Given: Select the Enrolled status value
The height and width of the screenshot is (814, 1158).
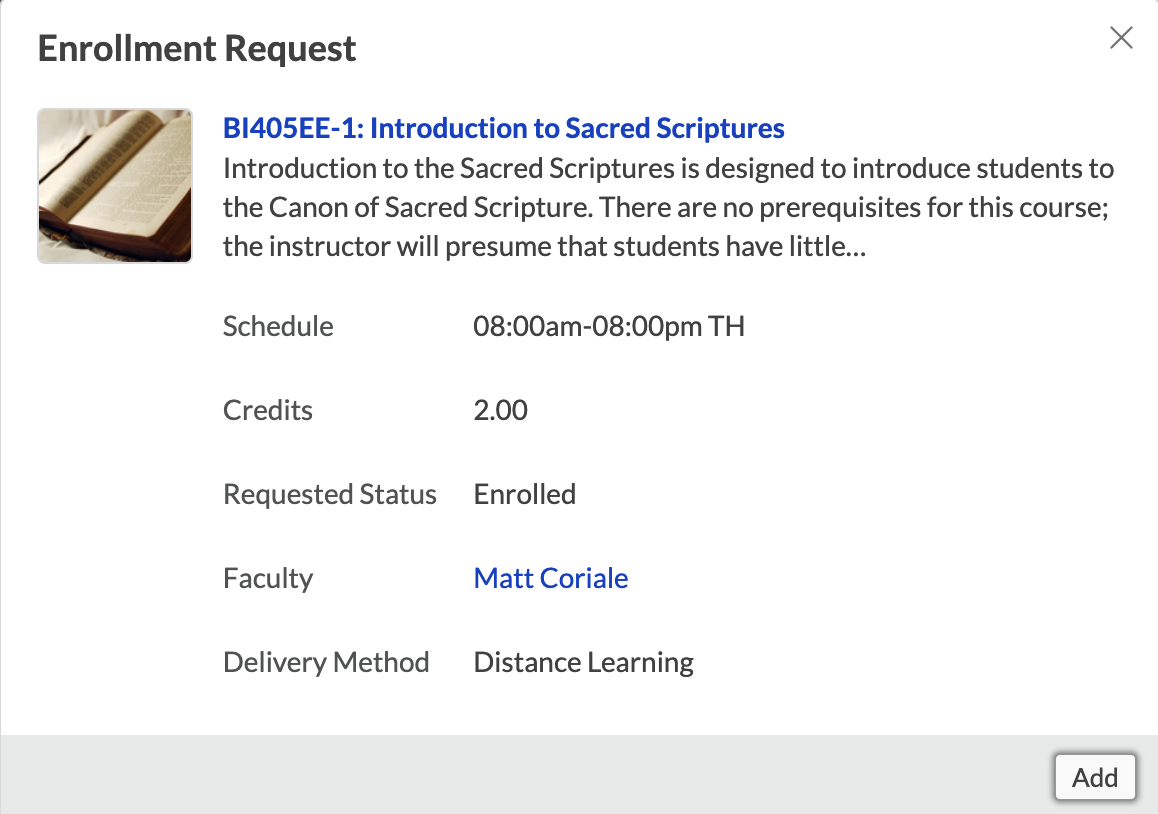Looking at the screenshot, I should coord(524,494).
